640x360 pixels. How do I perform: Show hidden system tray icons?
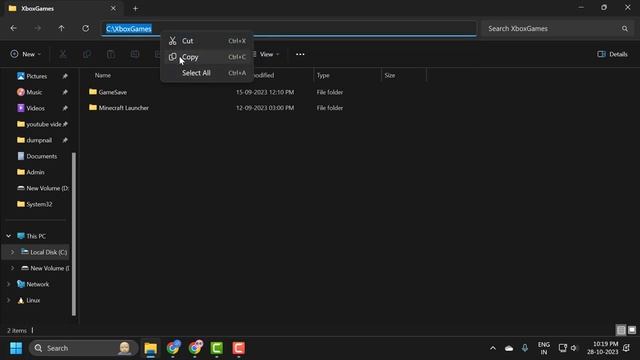tap(493, 348)
